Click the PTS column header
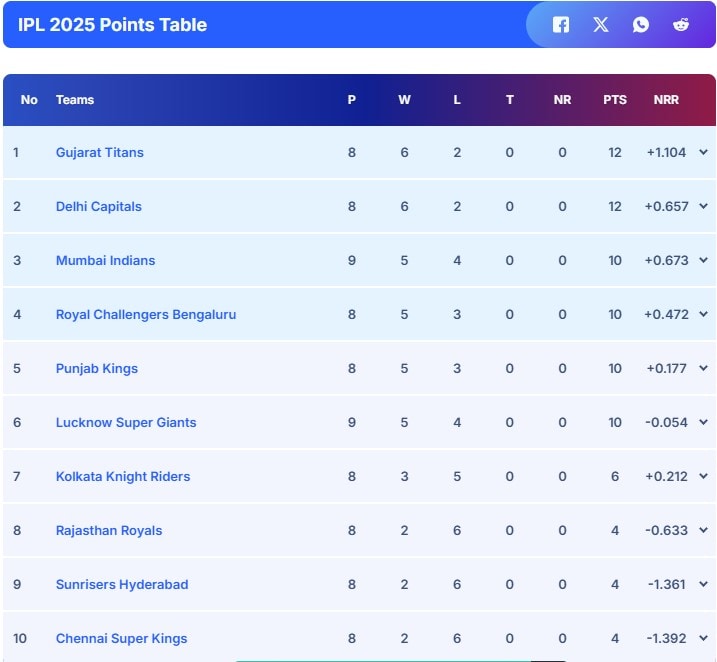 pos(615,100)
